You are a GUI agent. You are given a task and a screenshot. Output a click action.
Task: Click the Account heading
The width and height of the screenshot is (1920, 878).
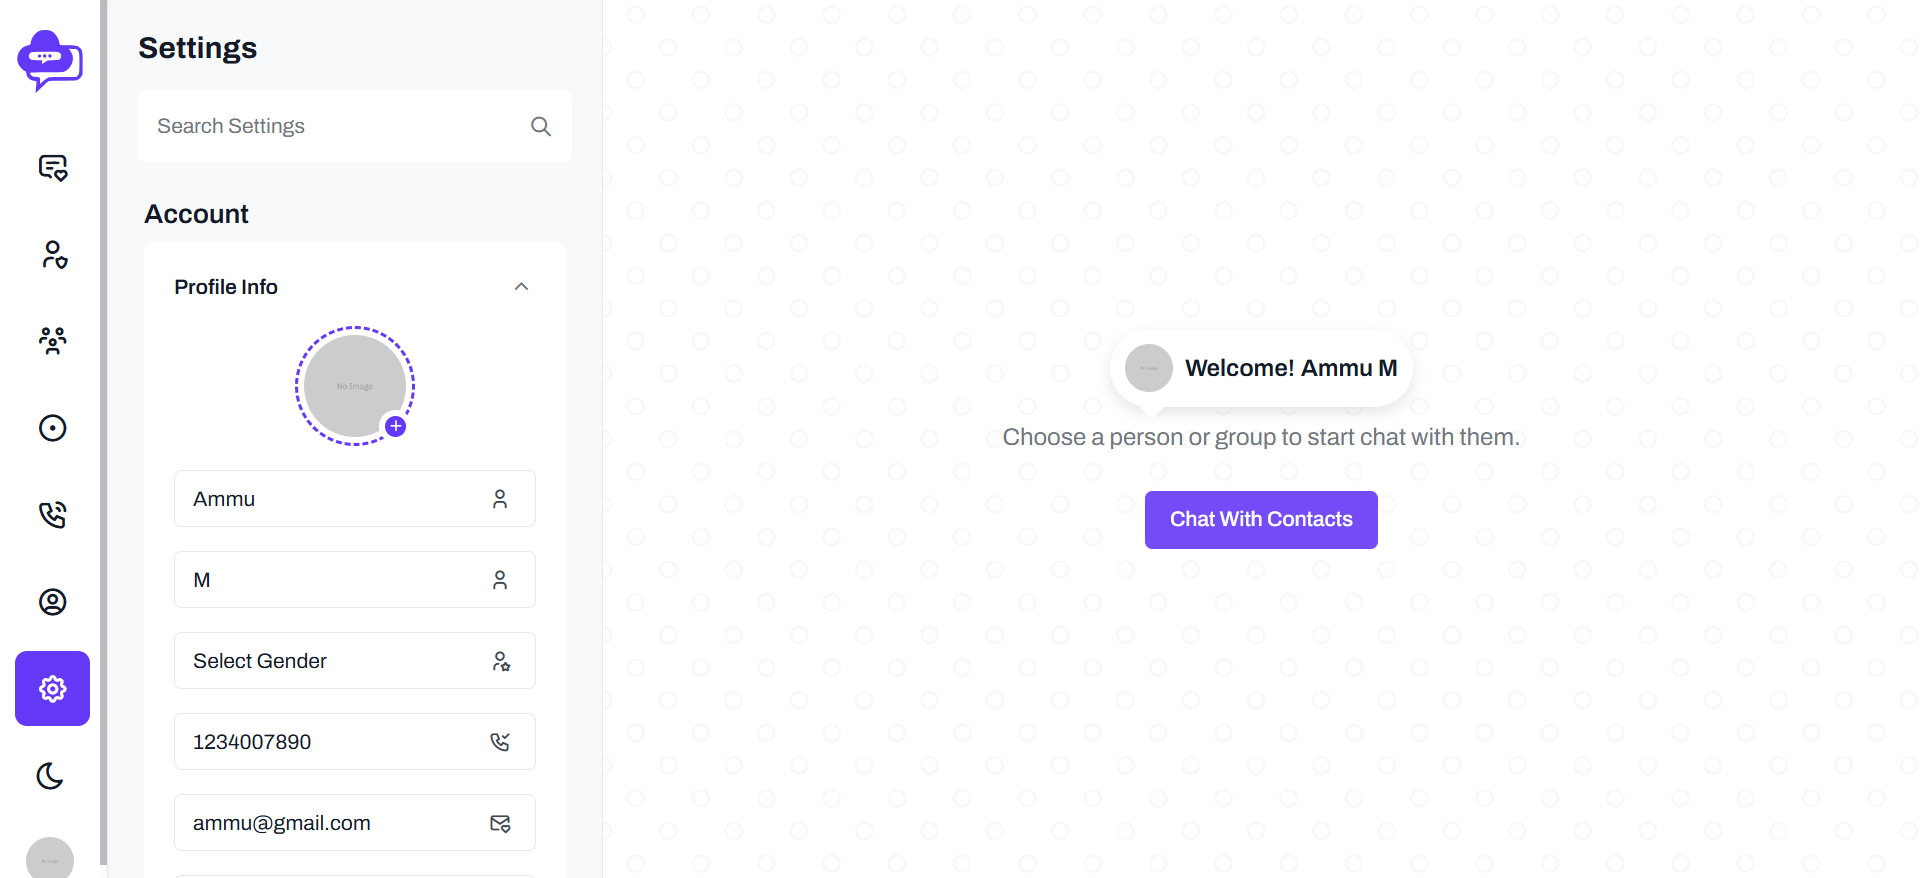[x=197, y=214]
